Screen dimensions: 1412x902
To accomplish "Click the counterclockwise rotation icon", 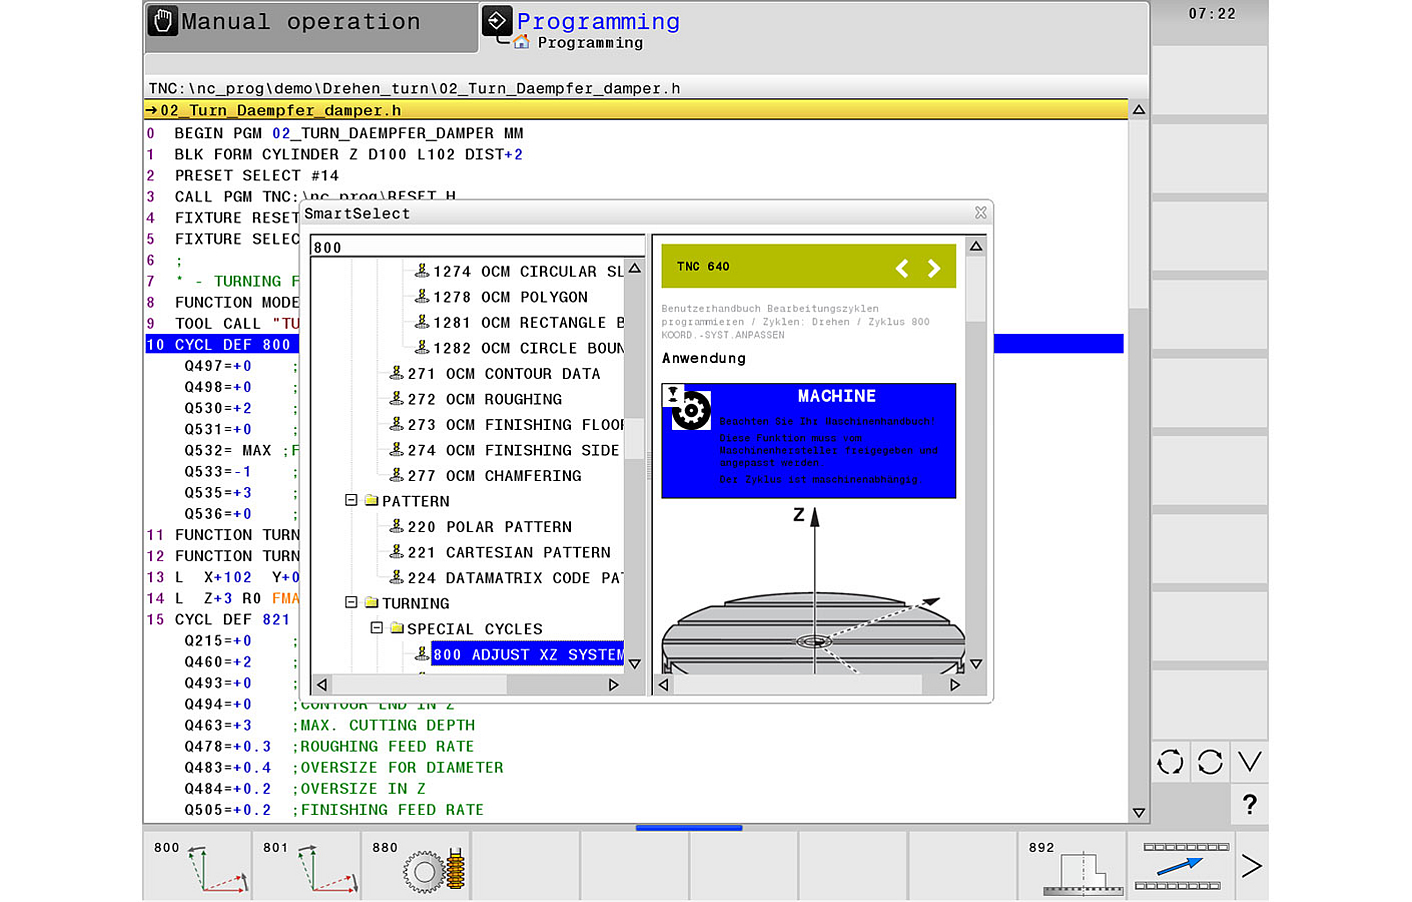I will [1169, 762].
